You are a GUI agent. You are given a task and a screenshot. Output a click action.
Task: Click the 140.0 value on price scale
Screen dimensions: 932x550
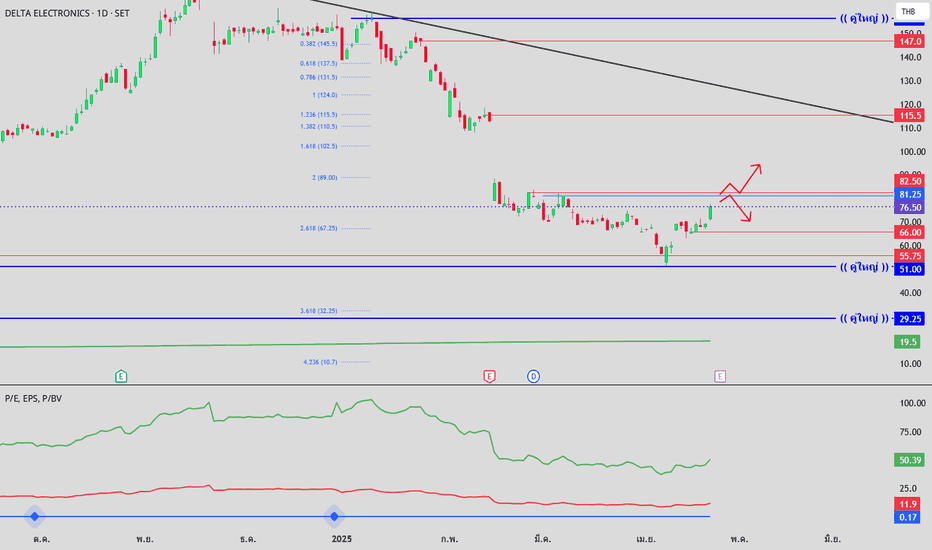910,58
